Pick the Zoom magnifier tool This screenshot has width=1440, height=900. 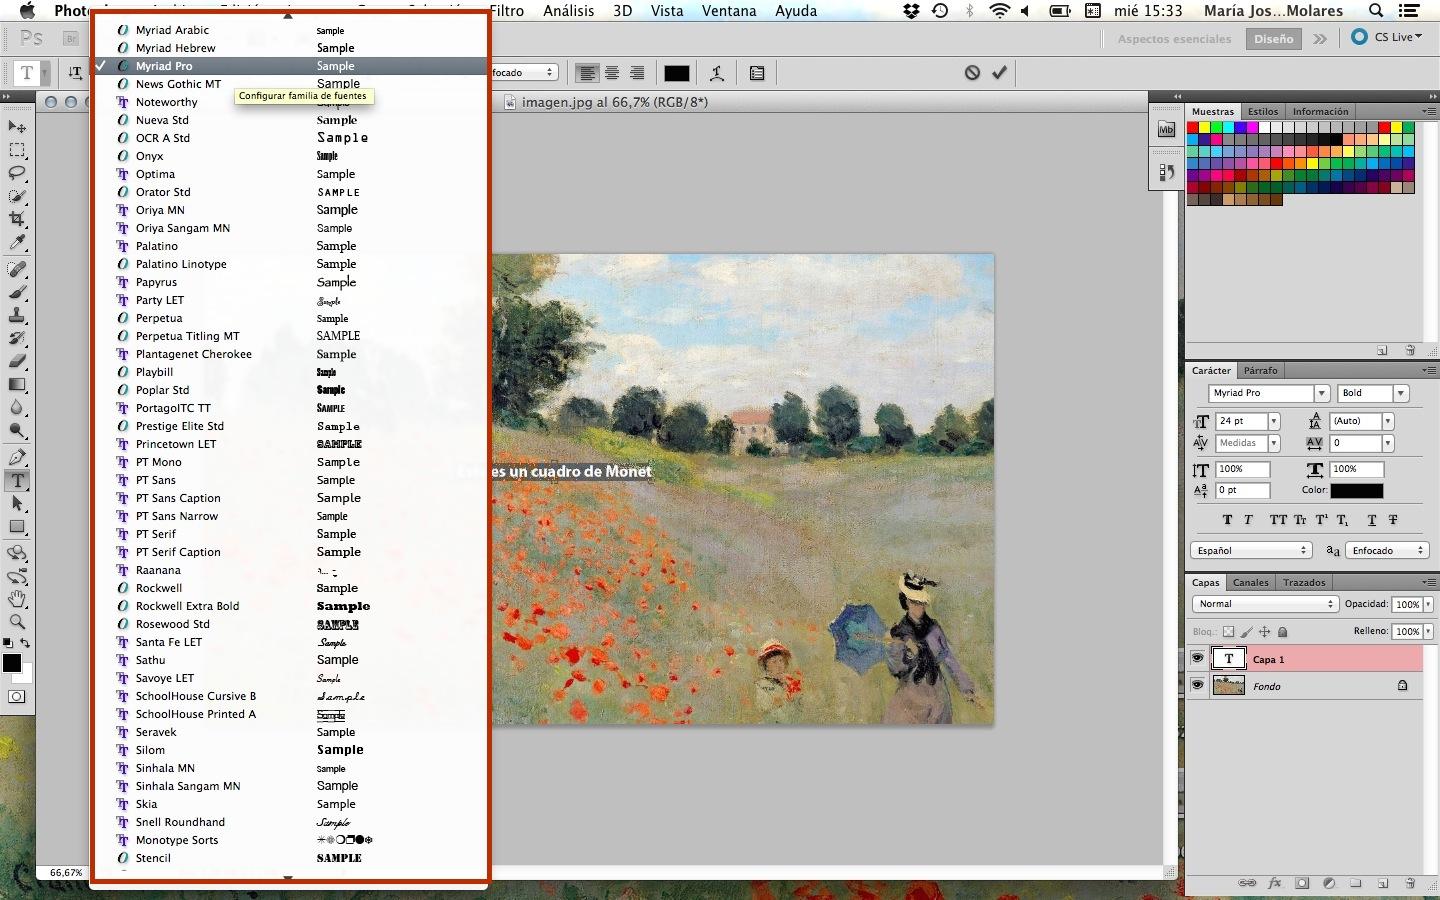[x=17, y=621]
